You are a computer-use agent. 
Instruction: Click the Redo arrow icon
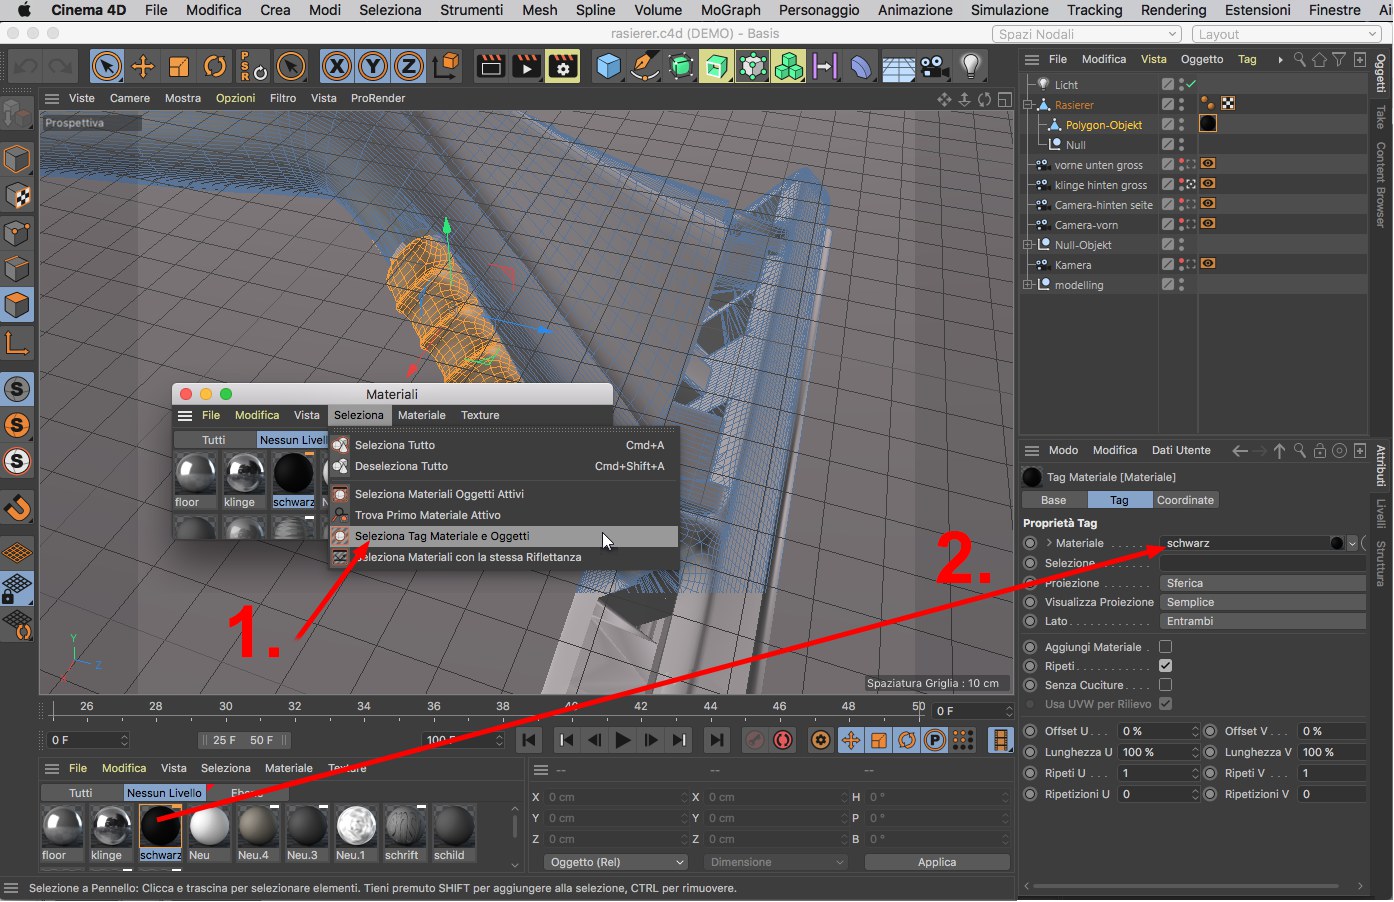[60, 67]
